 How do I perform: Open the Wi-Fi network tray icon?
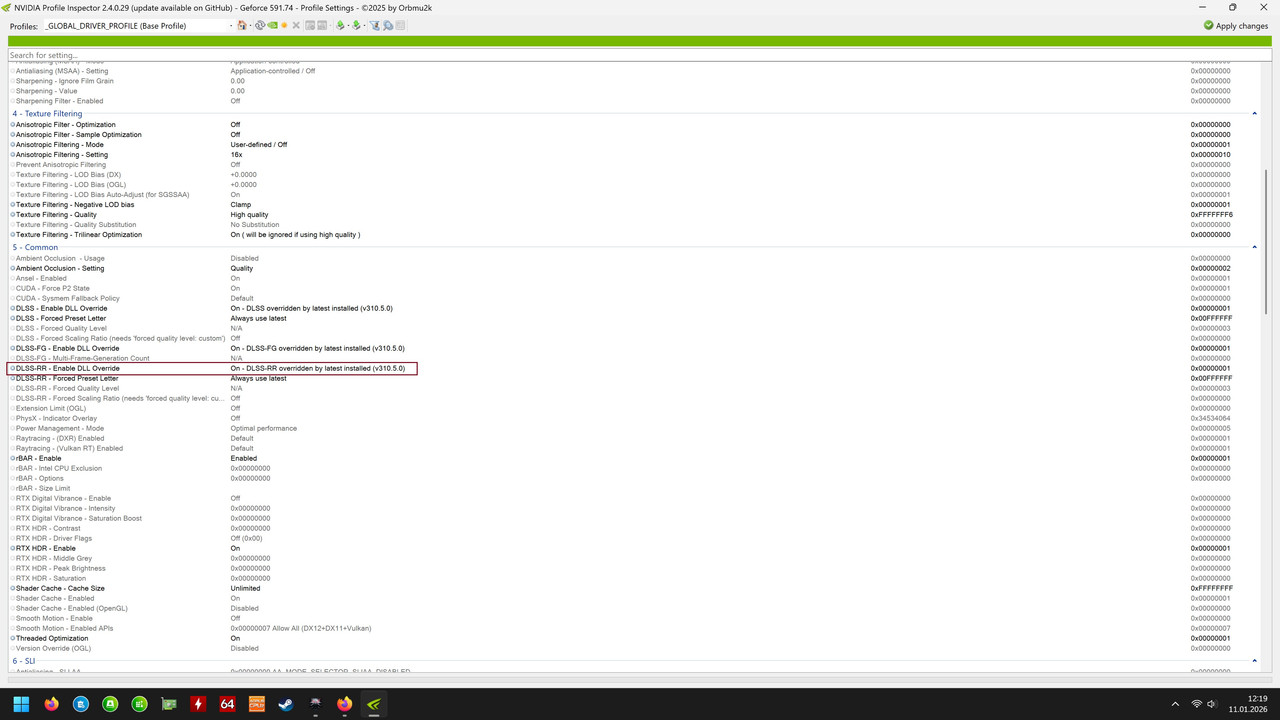1196,704
